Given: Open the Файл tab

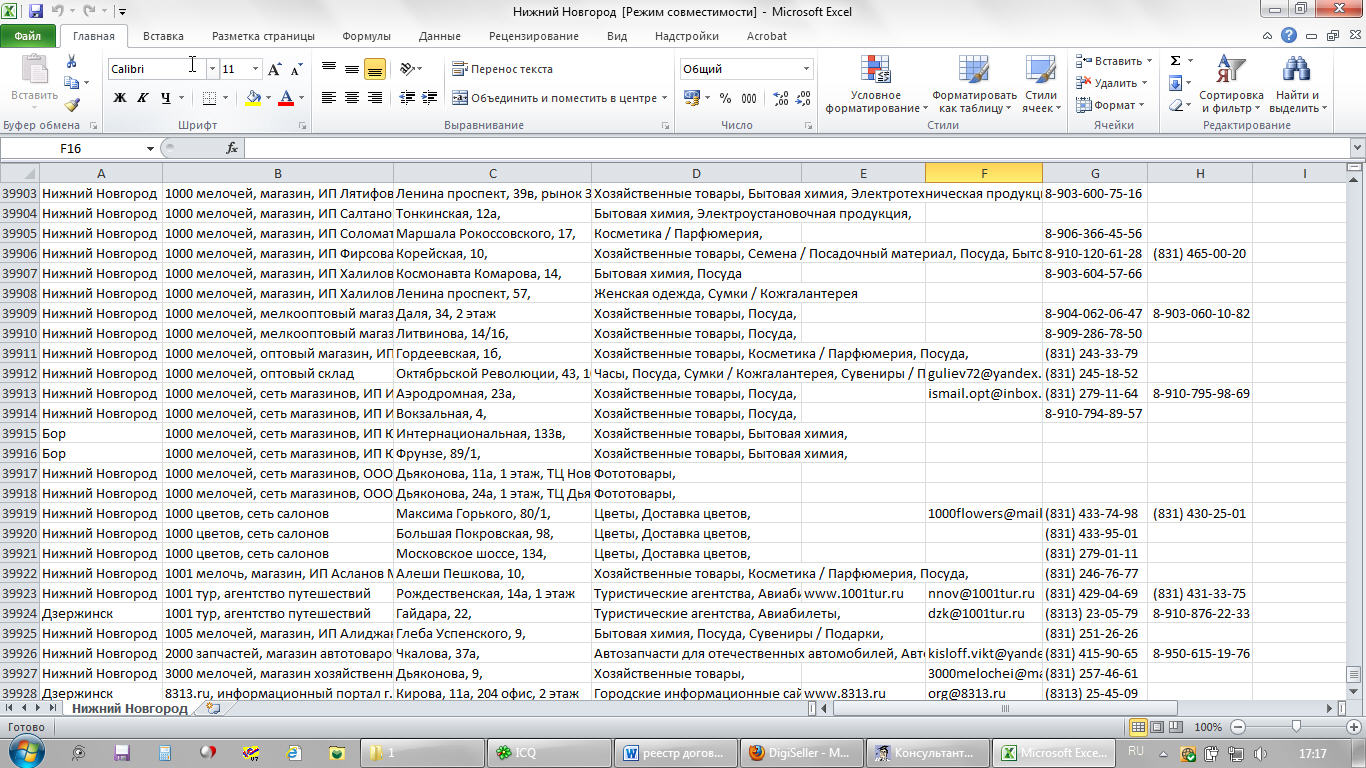Looking at the screenshot, I should (x=28, y=36).
